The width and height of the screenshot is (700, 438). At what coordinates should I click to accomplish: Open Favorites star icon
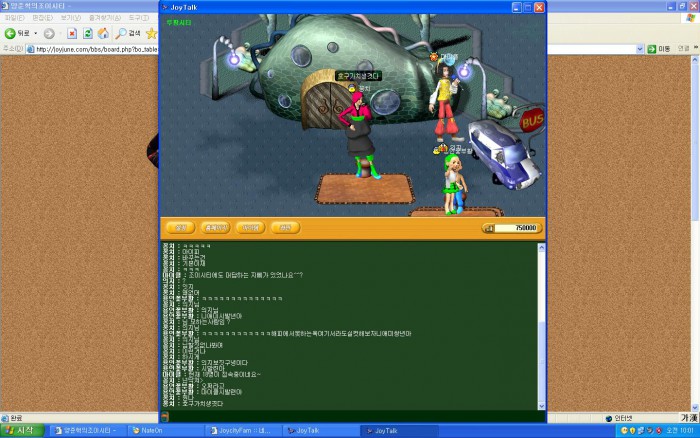point(152,33)
